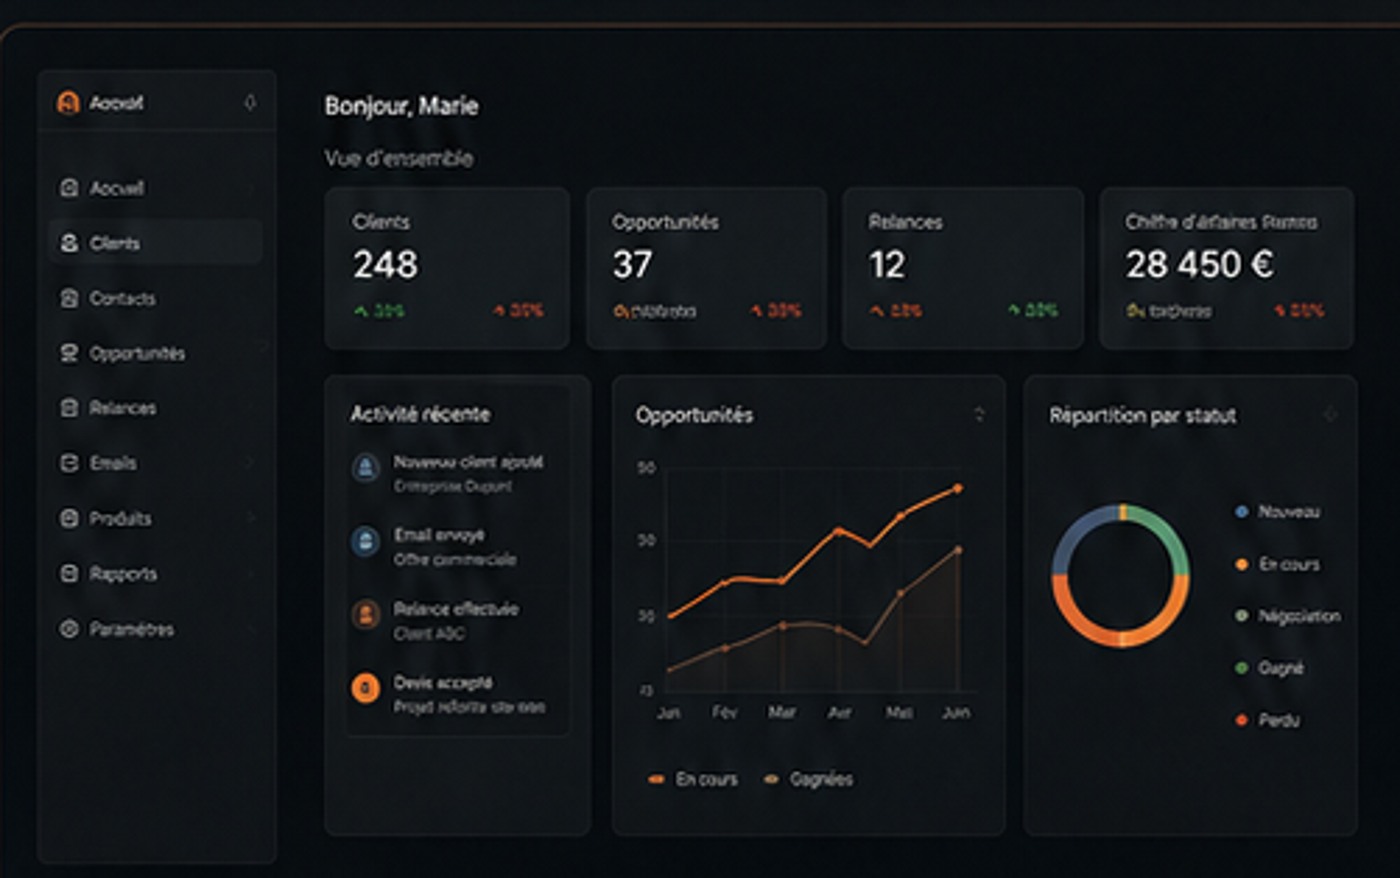Viewport: 1400px width, 878px height.
Task: Open the Opportunités chart period selector arrows
Action: click(979, 414)
